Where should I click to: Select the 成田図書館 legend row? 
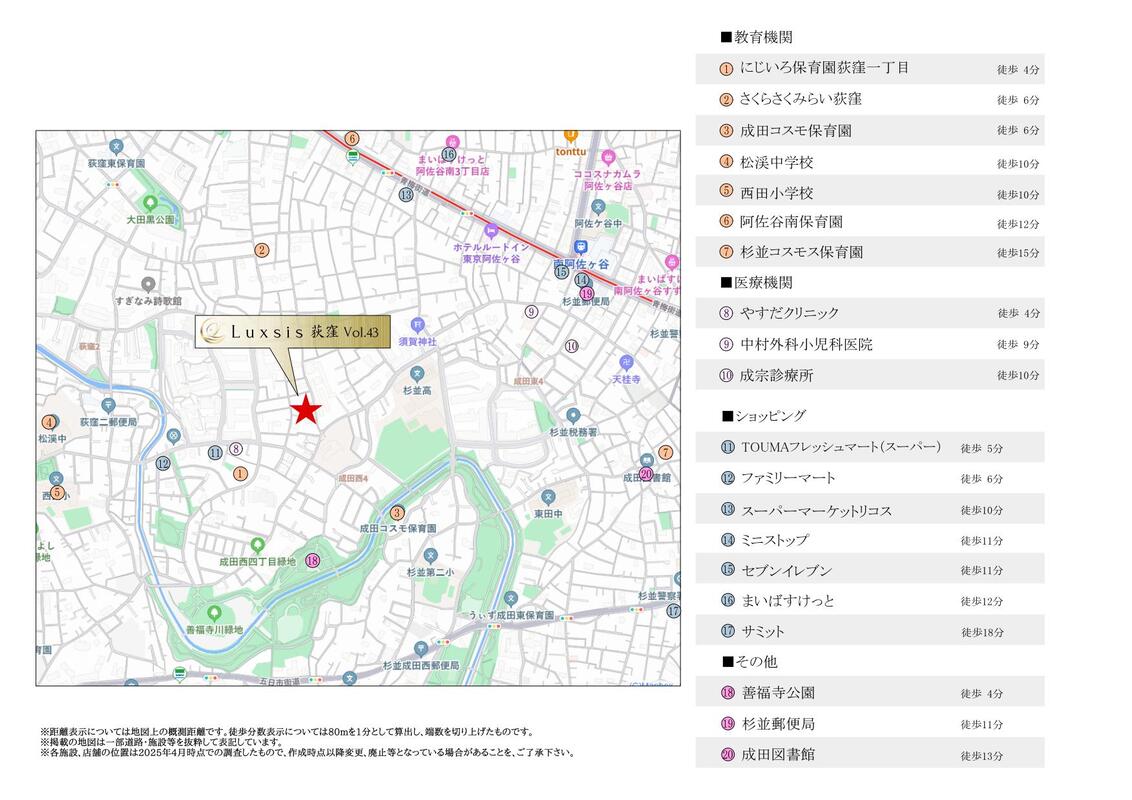[777, 754]
